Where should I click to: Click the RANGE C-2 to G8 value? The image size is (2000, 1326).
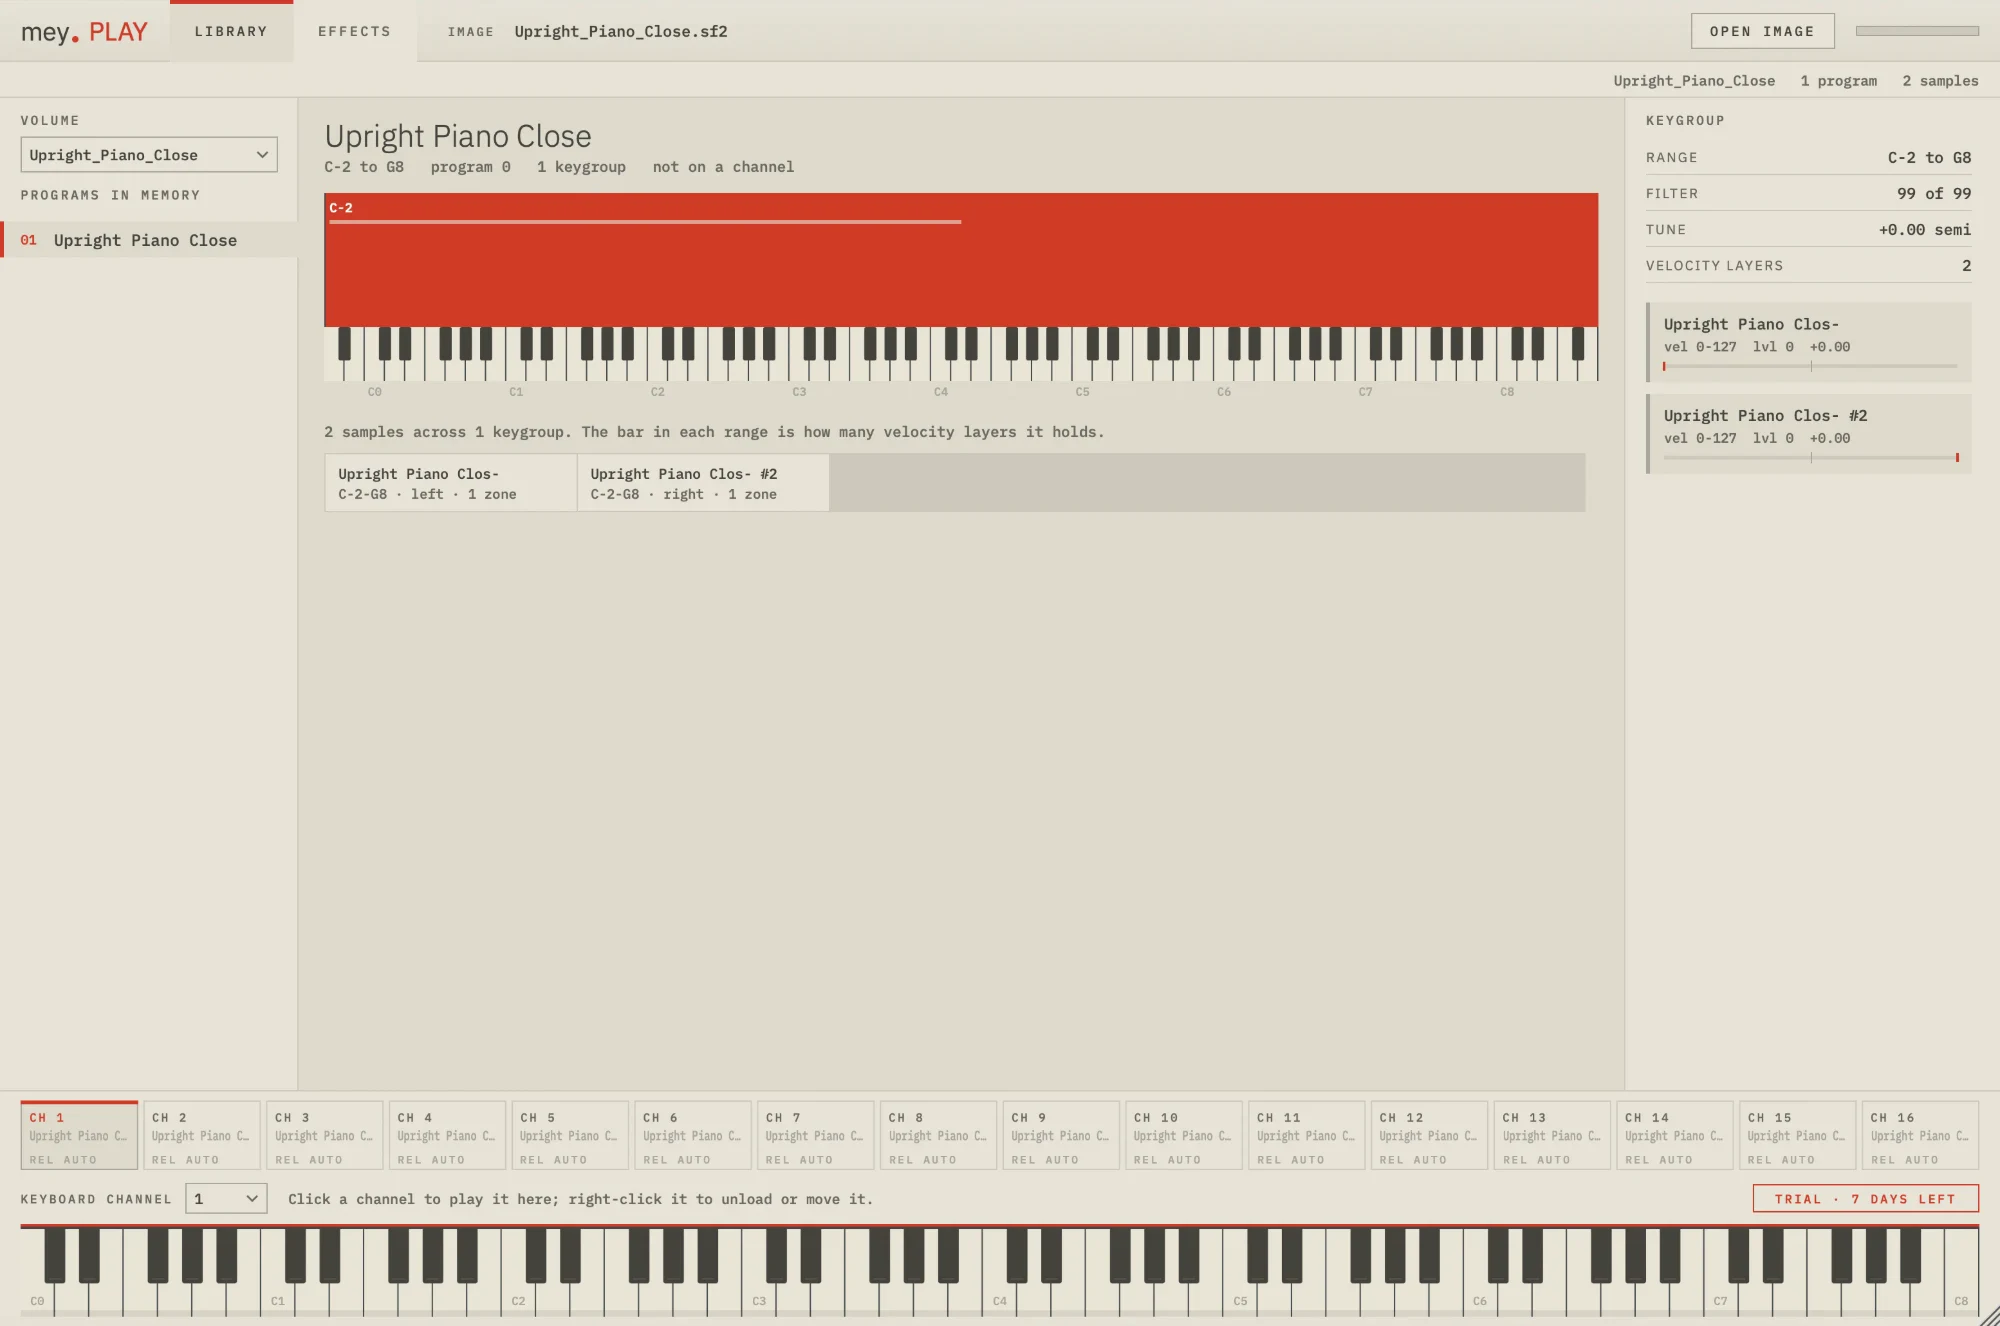[x=1929, y=158]
